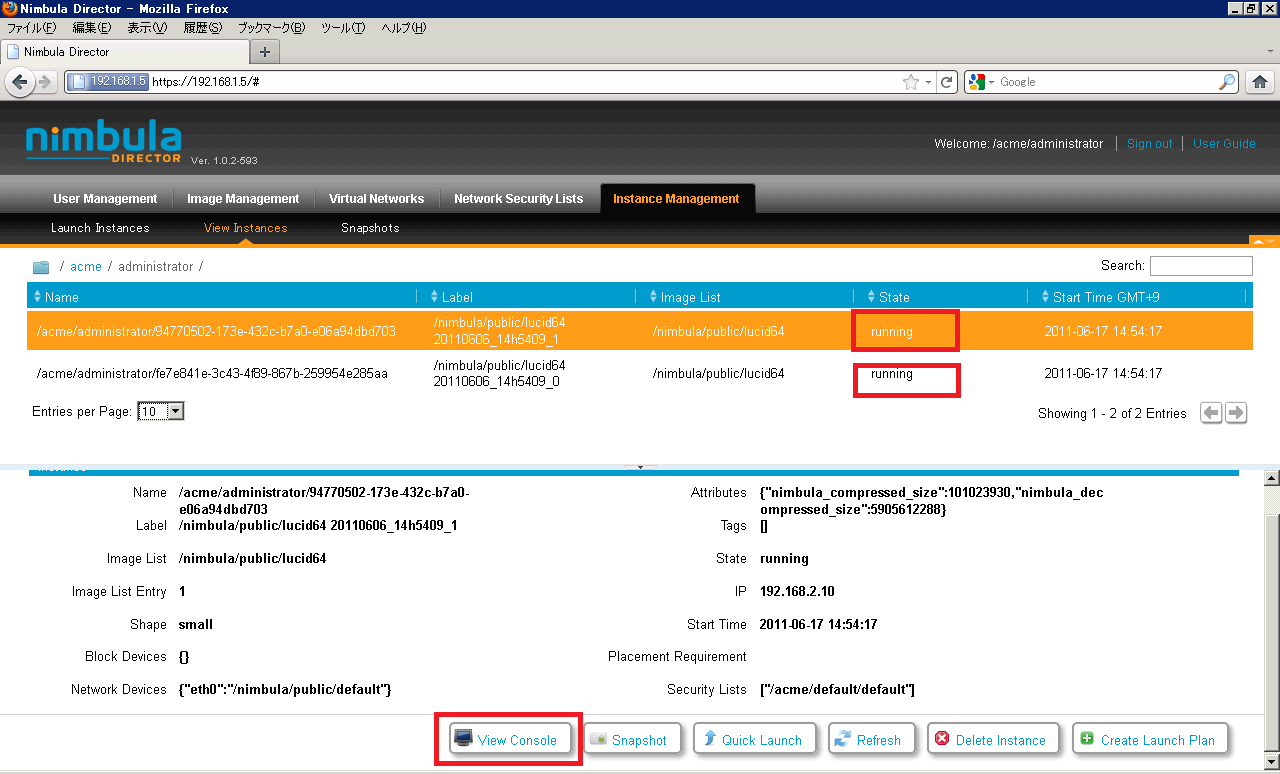Image resolution: width=1280 pixels, height=774 pixels.
Task: Sort instances by State column
Action: (893, 297)
